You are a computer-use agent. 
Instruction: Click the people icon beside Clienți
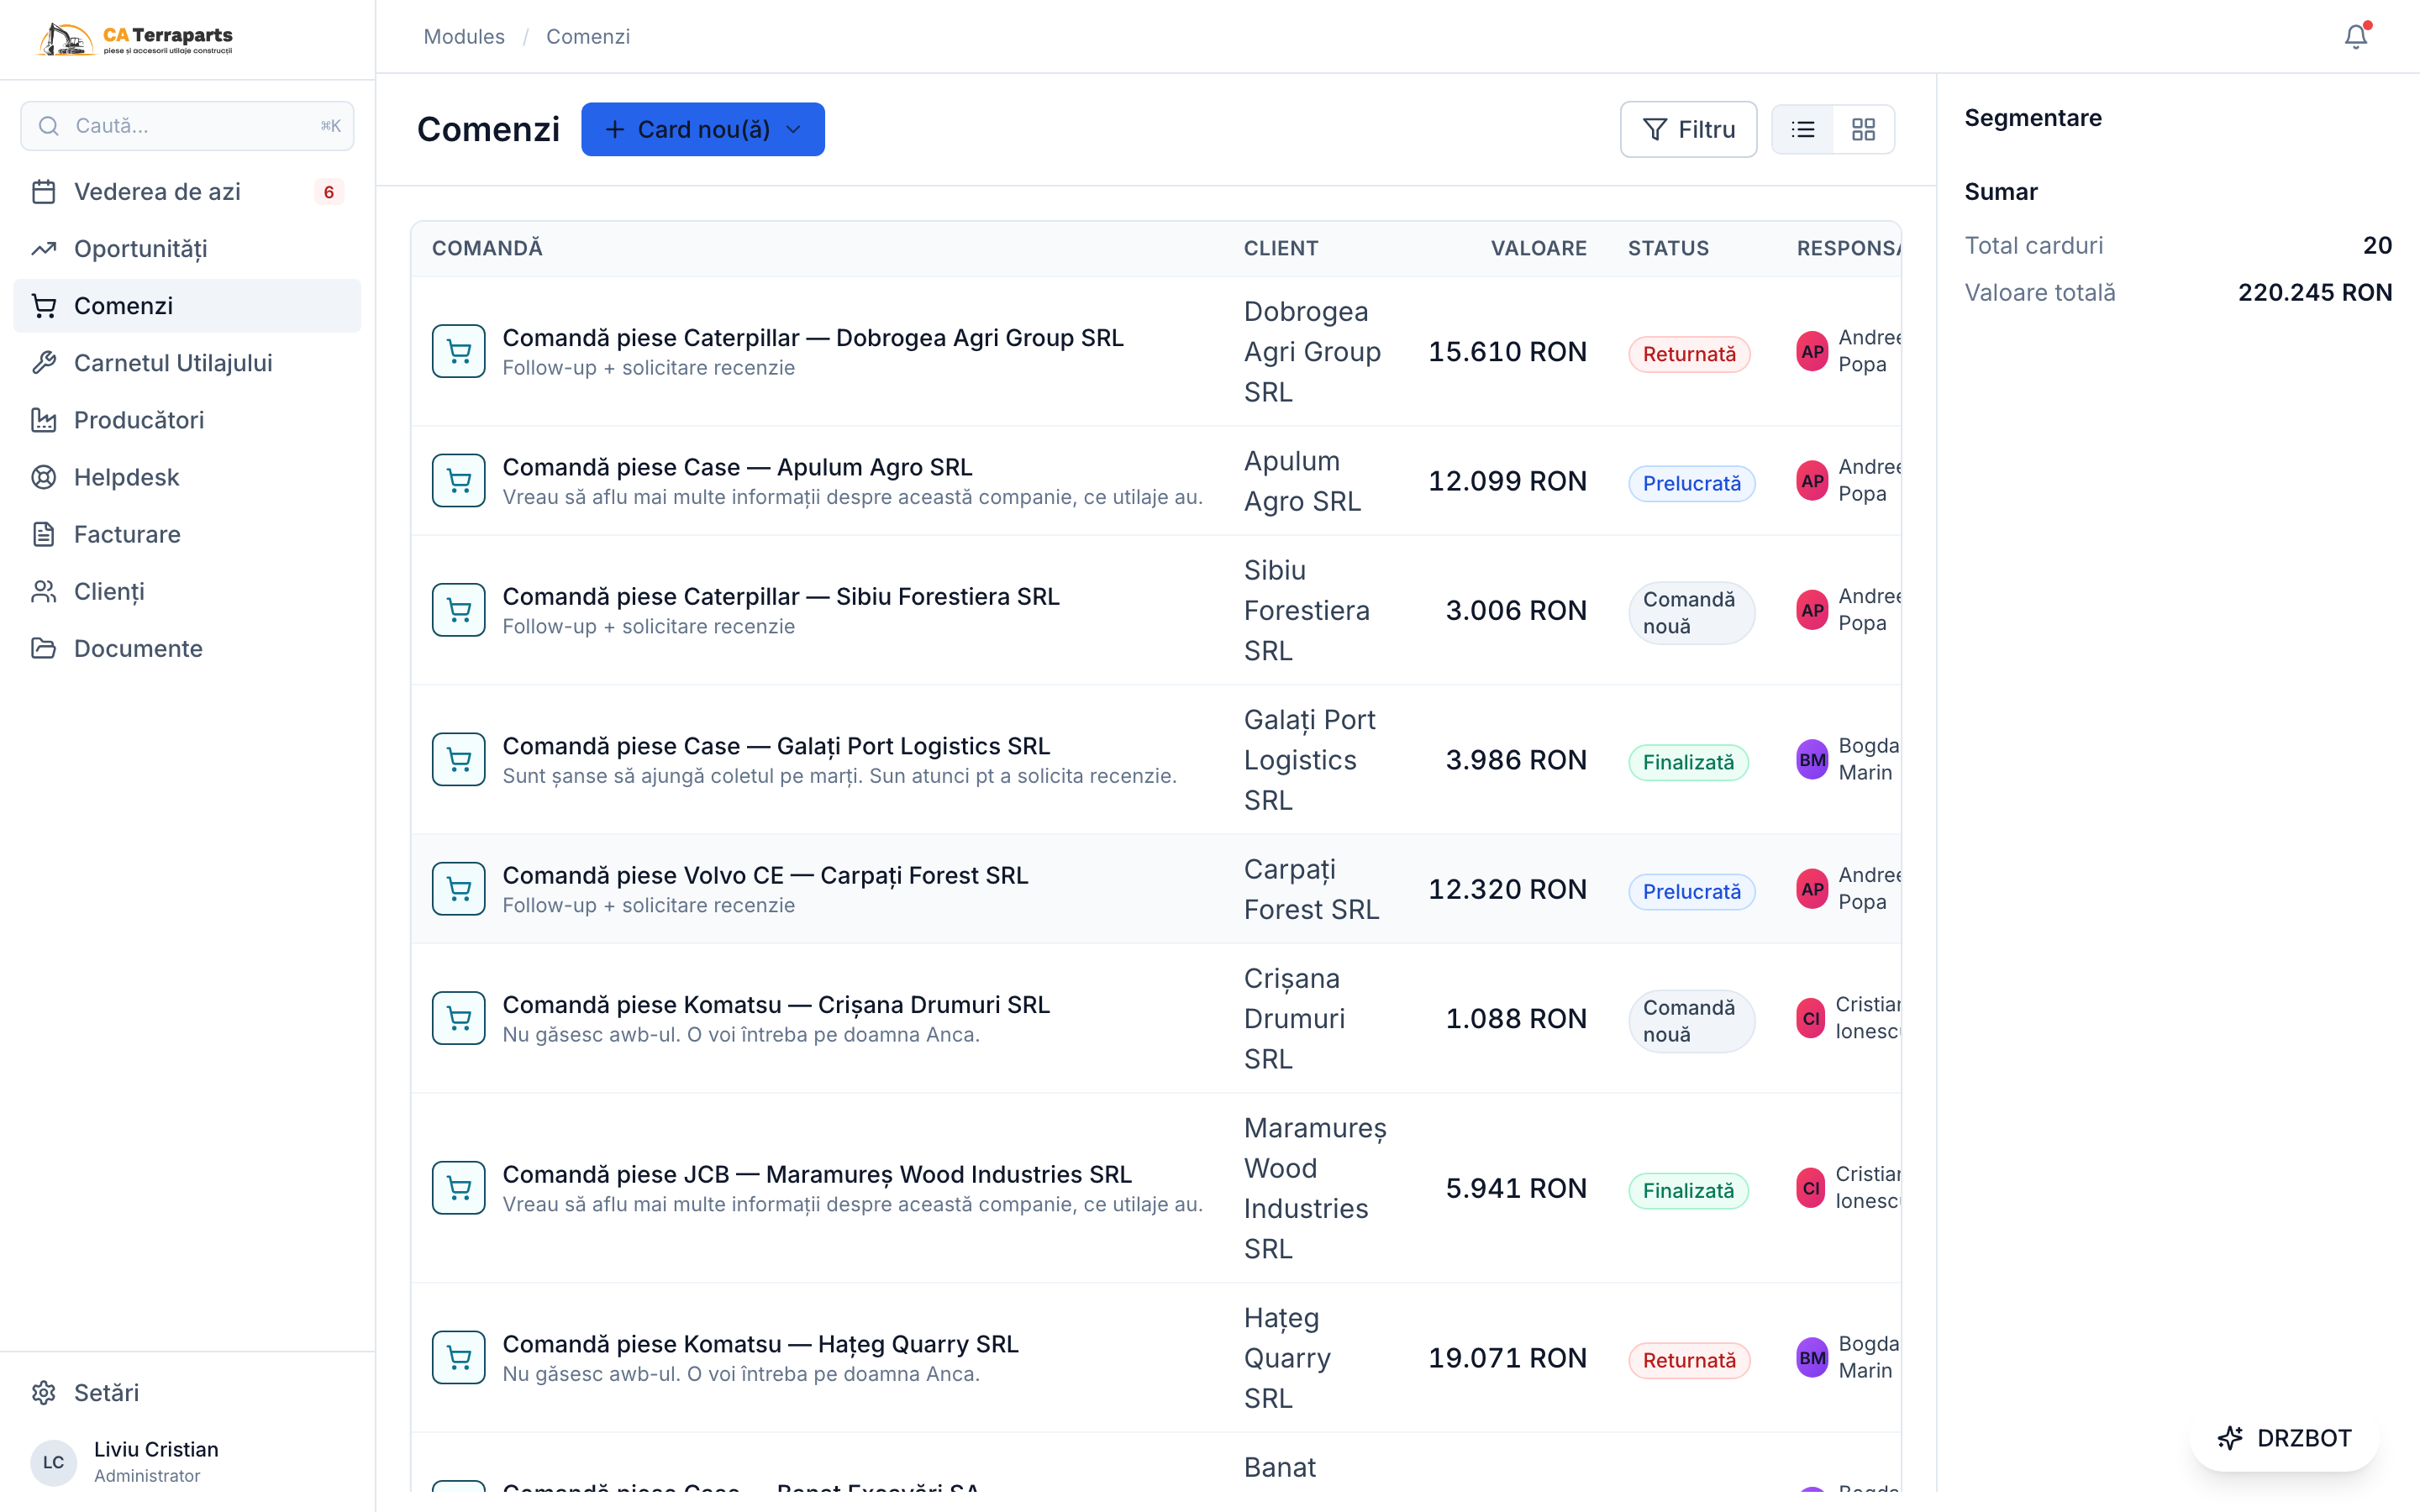coord(44,590)
